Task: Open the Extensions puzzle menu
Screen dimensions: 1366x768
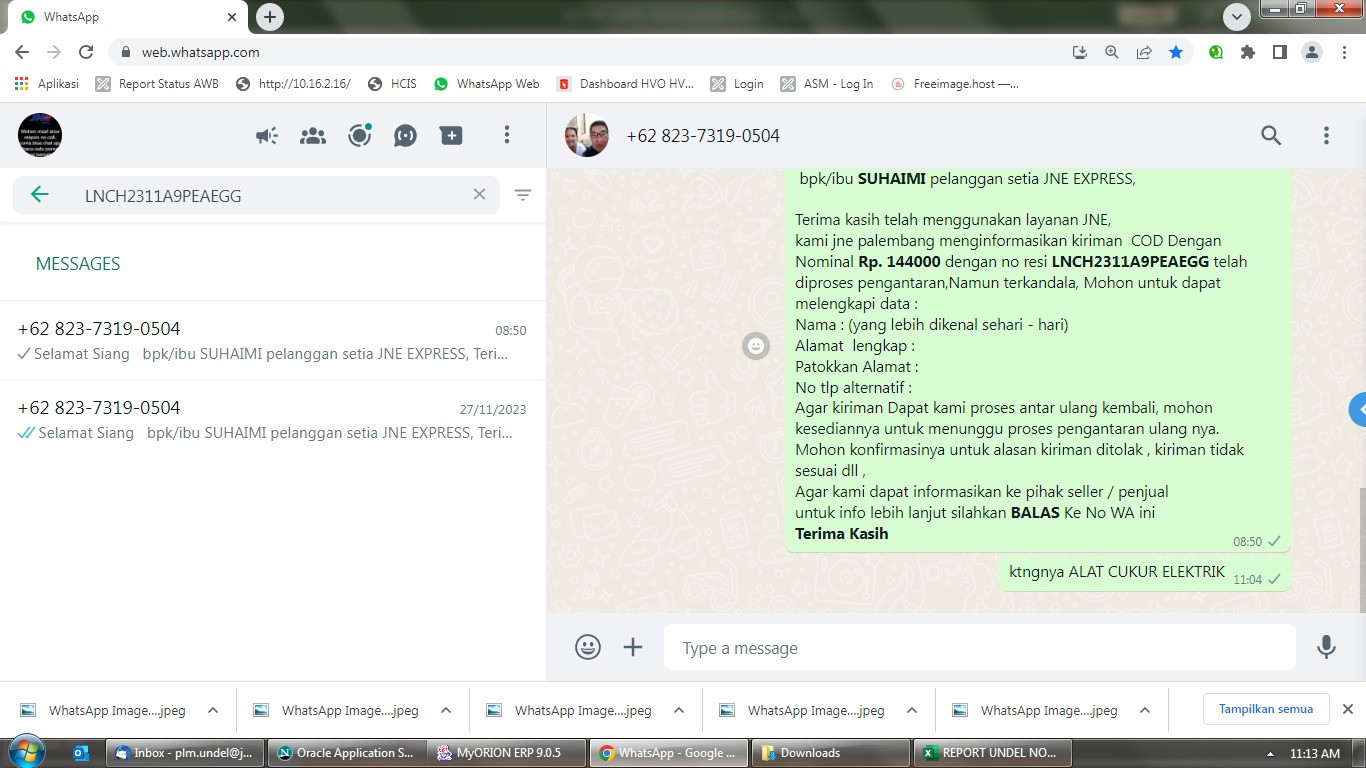Action: tap(1248, 52)
